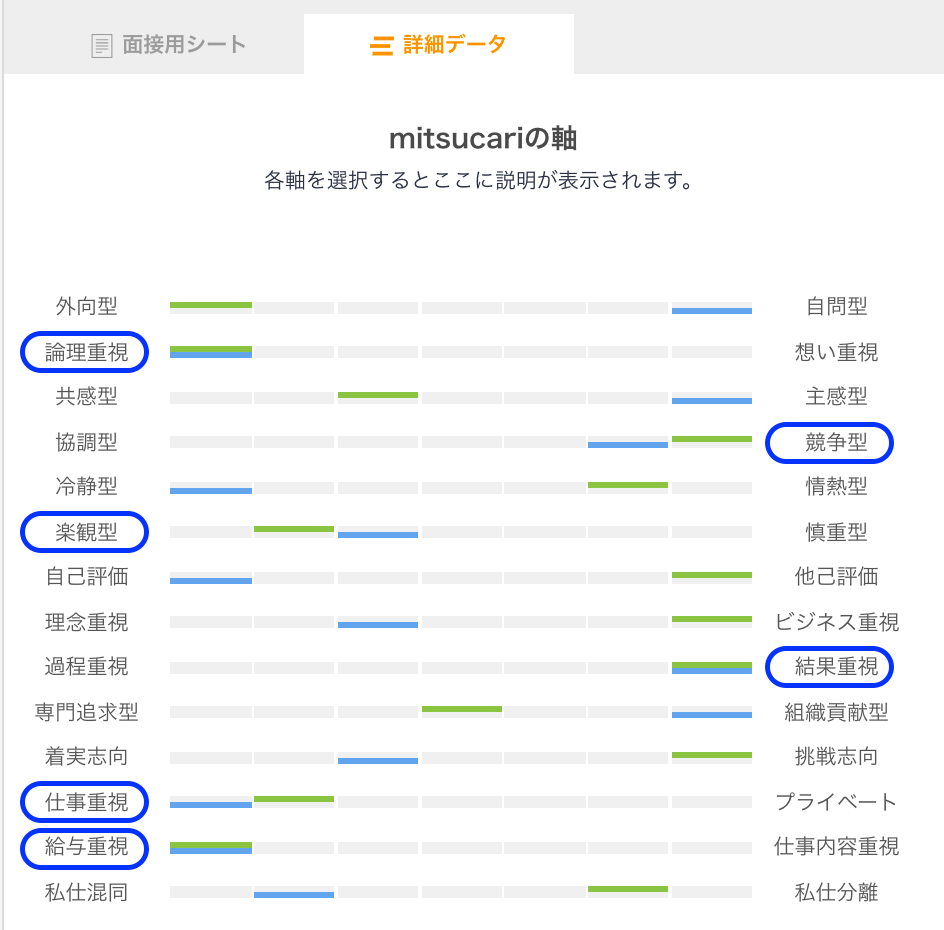Click the document icon on 面接用シート tab

(x=101, y=44)
